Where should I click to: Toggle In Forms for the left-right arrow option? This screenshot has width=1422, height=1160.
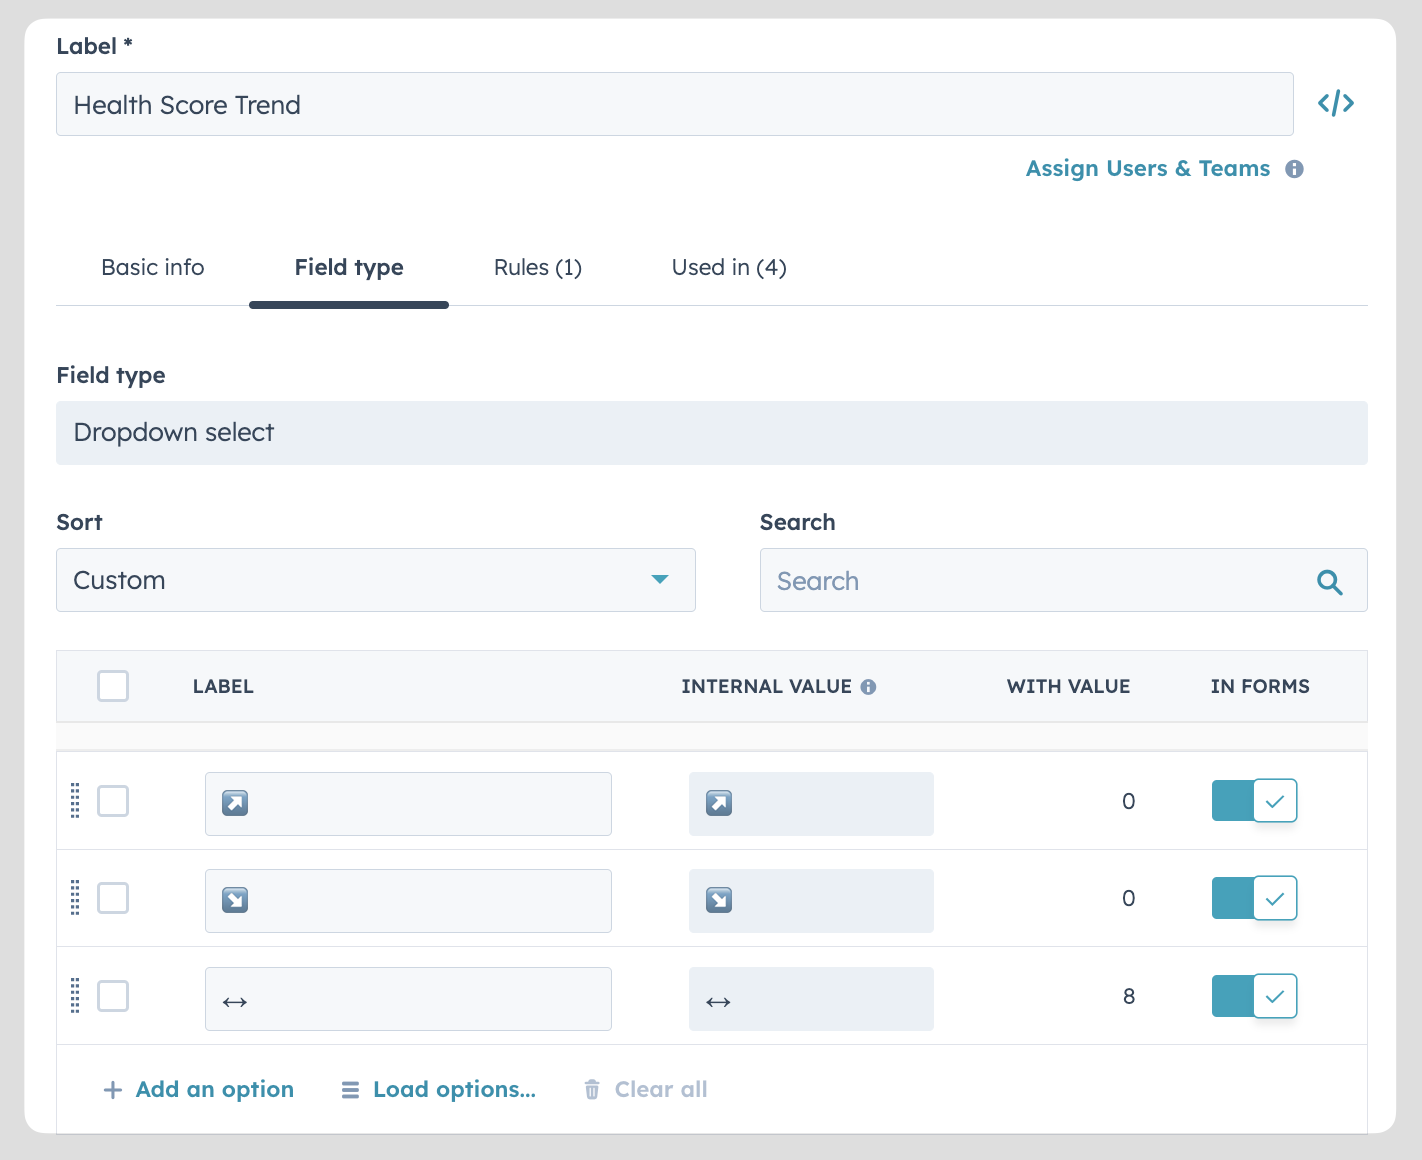coord(1254,996)
